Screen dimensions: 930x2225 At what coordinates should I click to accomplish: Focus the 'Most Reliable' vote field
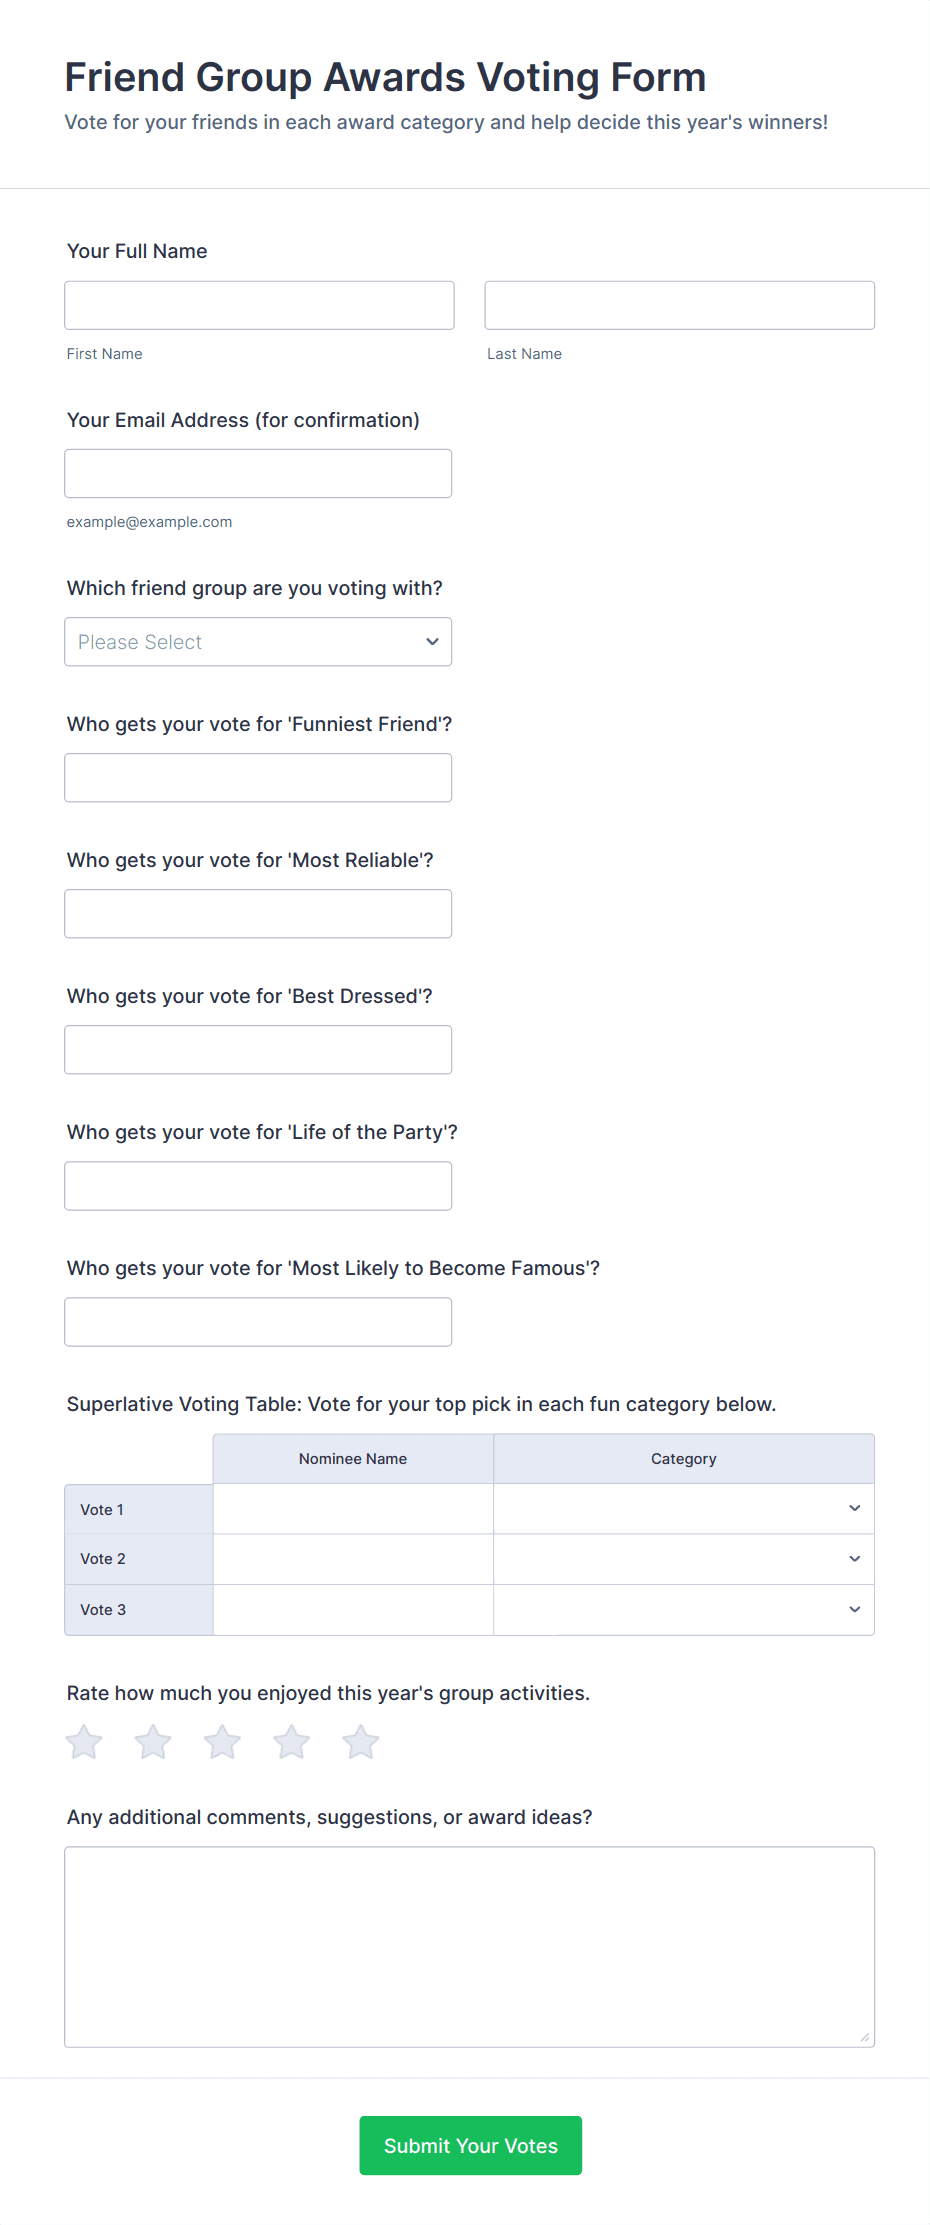pyautogui.click(x=258, y=914)
